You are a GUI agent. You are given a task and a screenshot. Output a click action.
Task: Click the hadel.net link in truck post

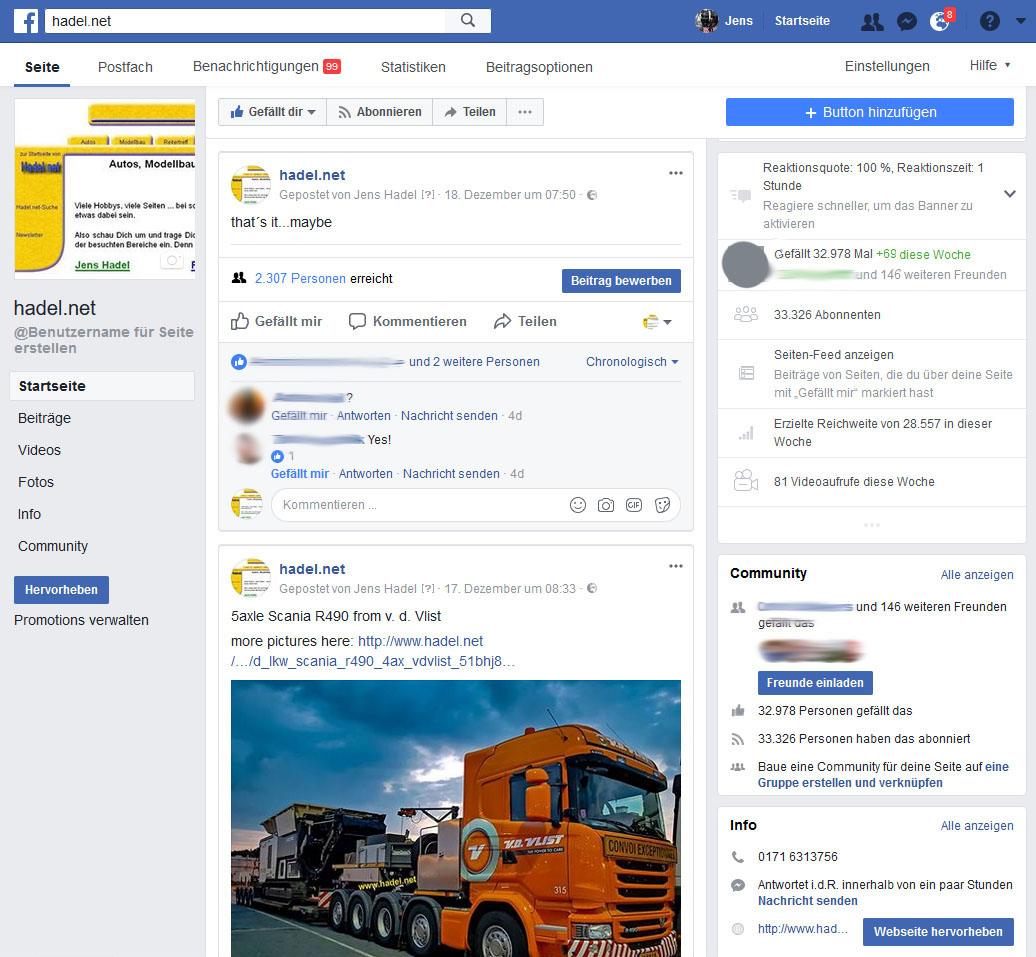coord(373,651)
